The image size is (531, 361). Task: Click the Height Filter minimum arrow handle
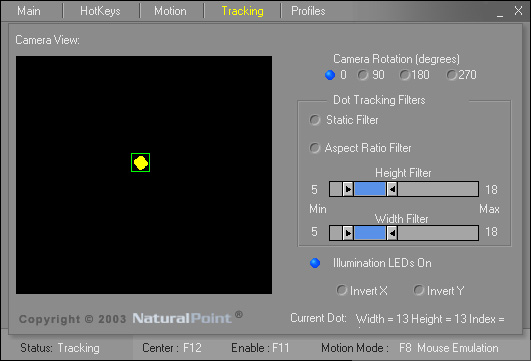[x=348, y=189]
